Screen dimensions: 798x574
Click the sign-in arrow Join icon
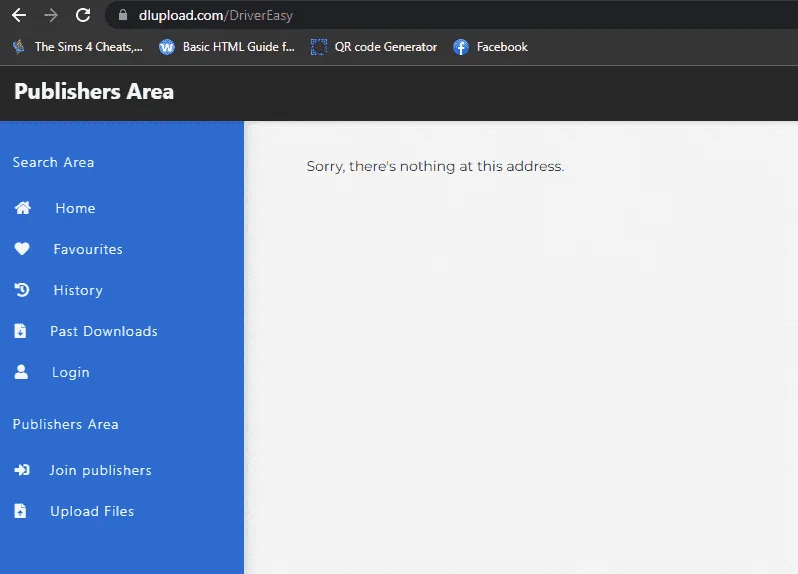(22, 470)
